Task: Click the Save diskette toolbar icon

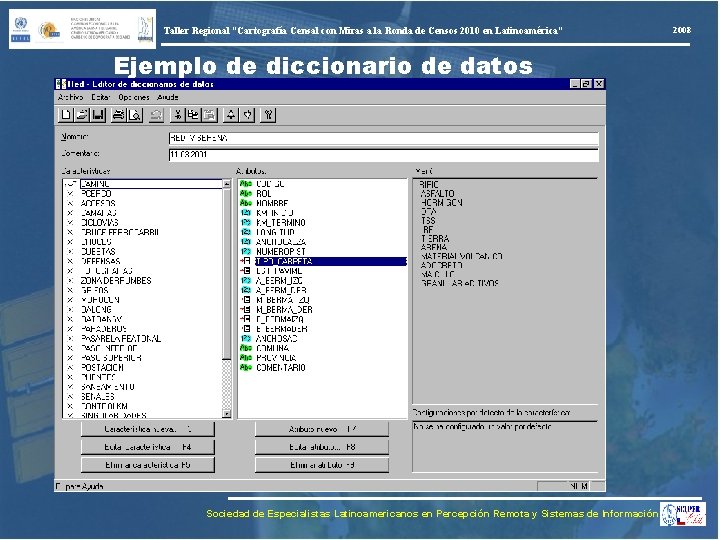Action: point(98,115)
